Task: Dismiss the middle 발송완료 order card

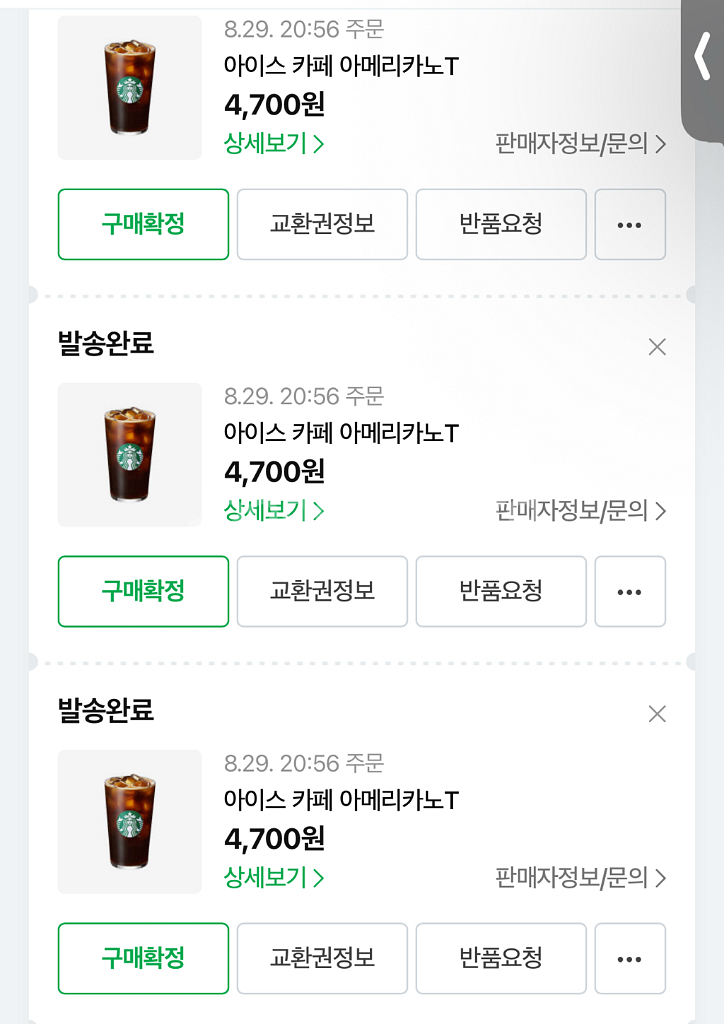Action: click(x=657, y=347)
